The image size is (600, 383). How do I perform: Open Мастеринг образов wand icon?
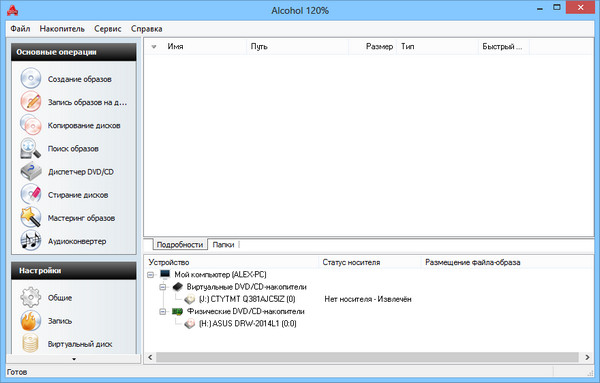31,218
